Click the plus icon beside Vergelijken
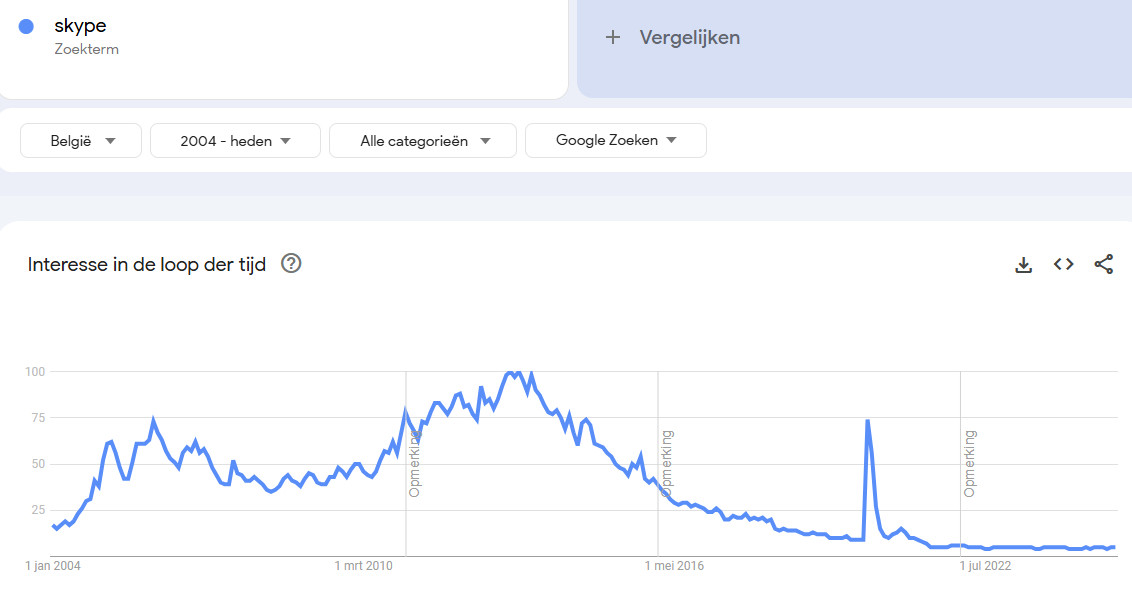Image resolution: width=1132 pixels, height=615 pixels. click(612, 38)
